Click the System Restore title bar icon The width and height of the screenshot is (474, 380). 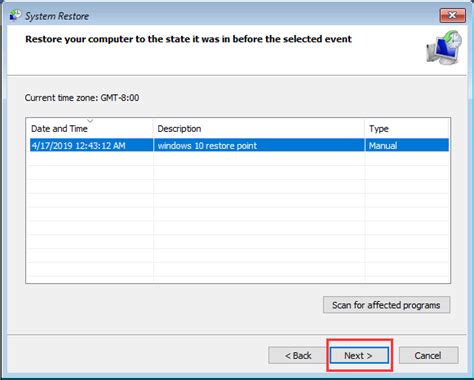click(x=15, y=15)
